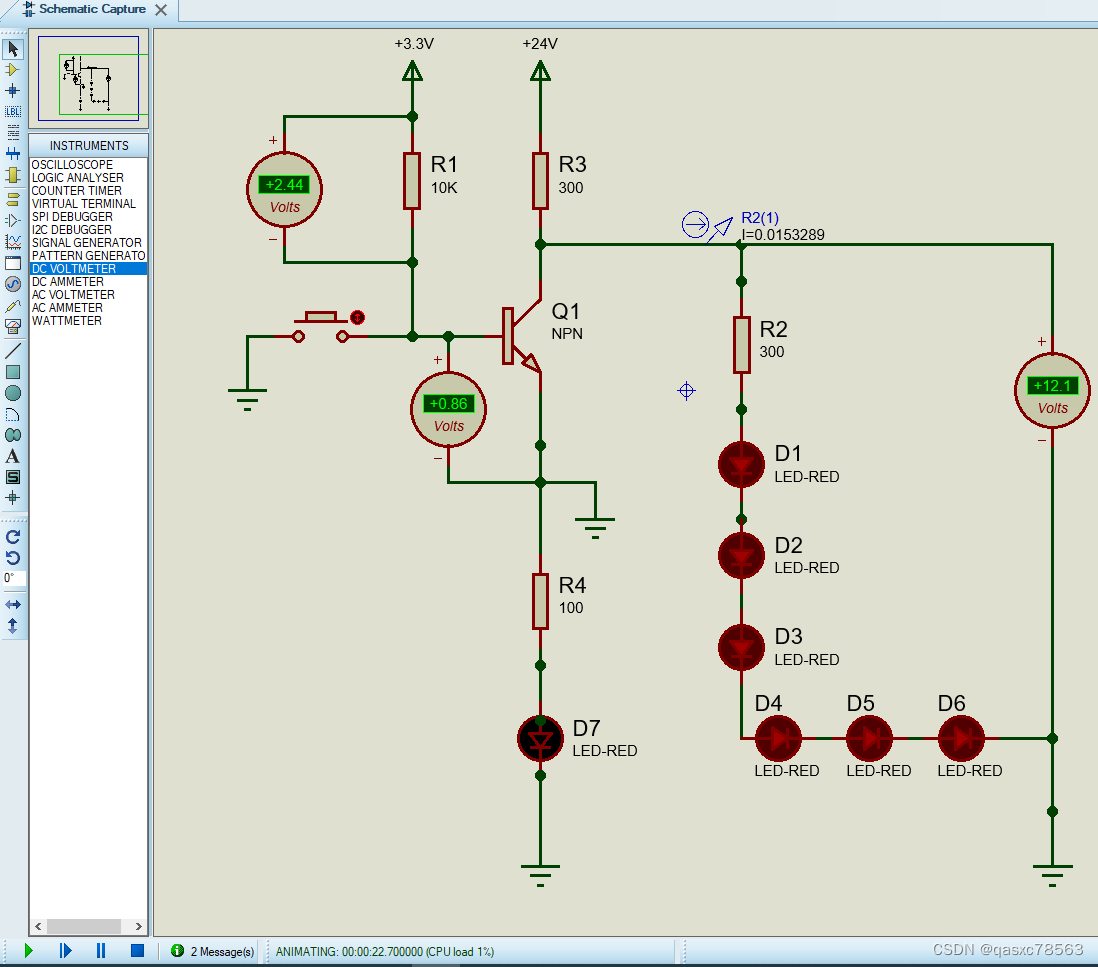The width and height of the screenshot is (1098, 967).
Task: Pause the running simulation
Action: click(x=101, y=950)
